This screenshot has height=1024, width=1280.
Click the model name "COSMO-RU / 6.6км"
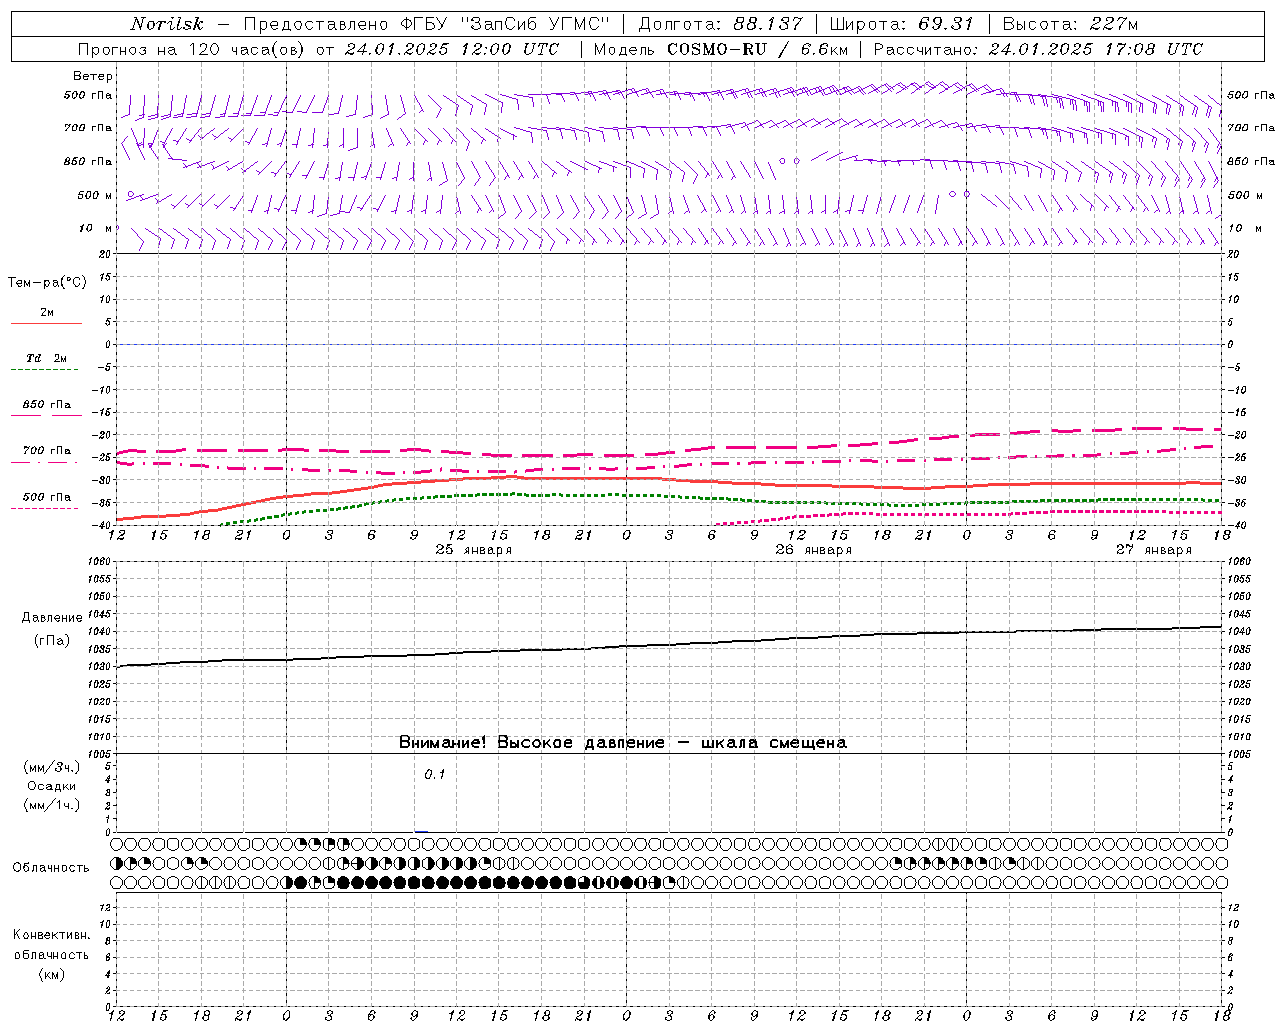(757, 49)
